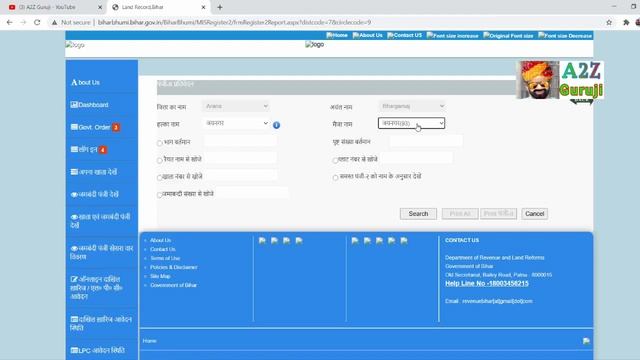
Task: Open the हल्का नाम dropdown
Action: coord(236,123)
